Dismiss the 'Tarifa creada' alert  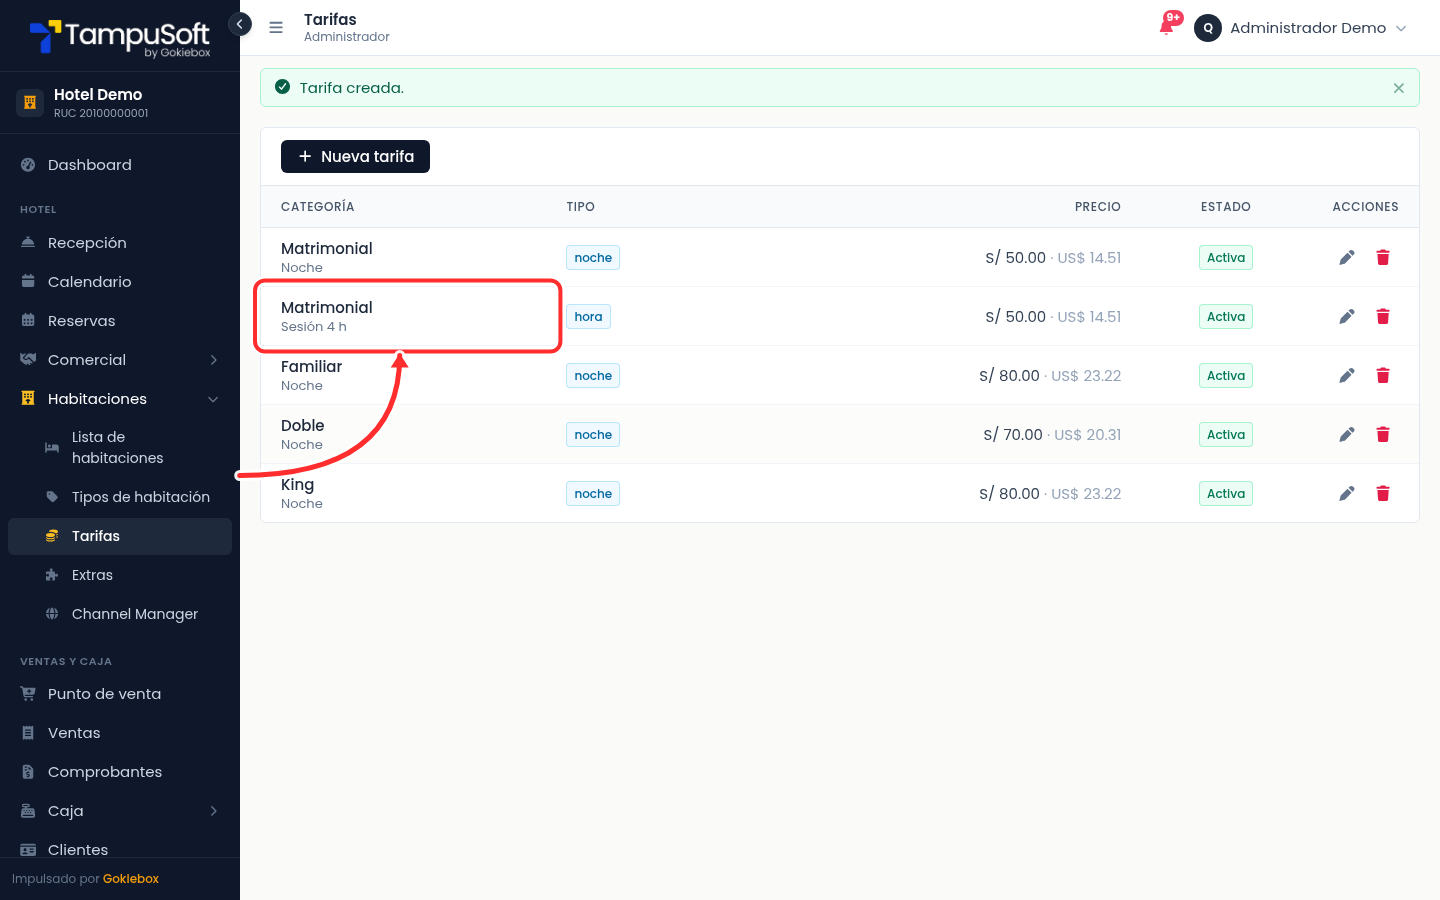[1399, 88]
